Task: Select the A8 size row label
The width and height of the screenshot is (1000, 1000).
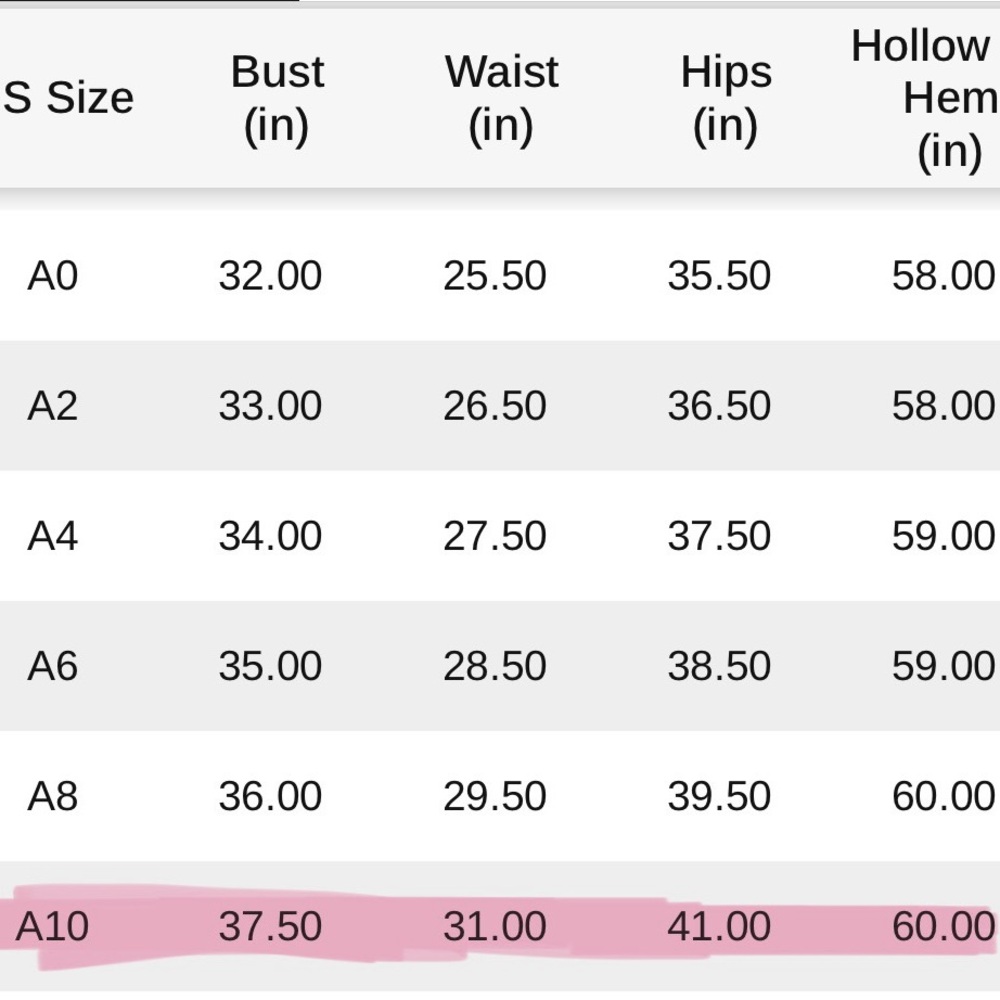Action: point(52,796)
